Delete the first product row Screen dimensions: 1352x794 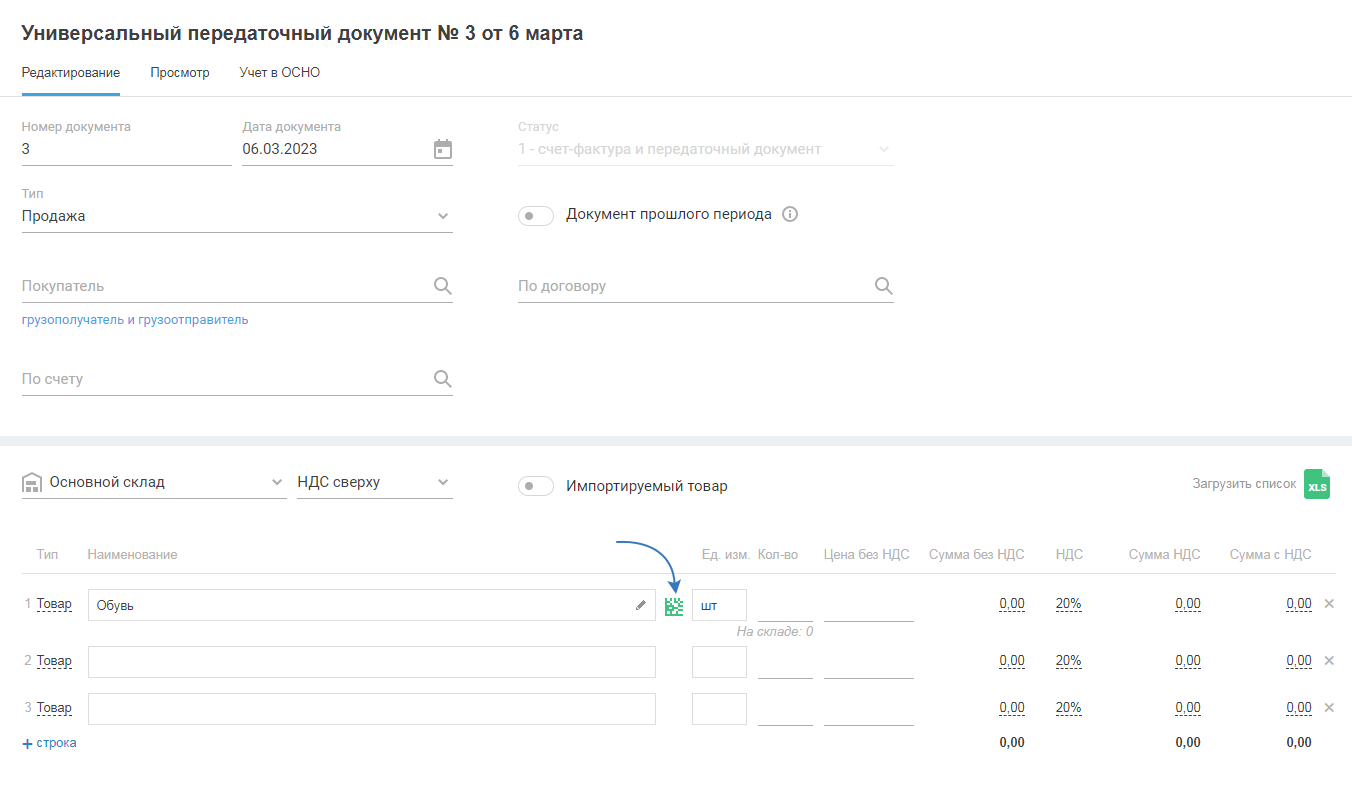pos(1329,604)
